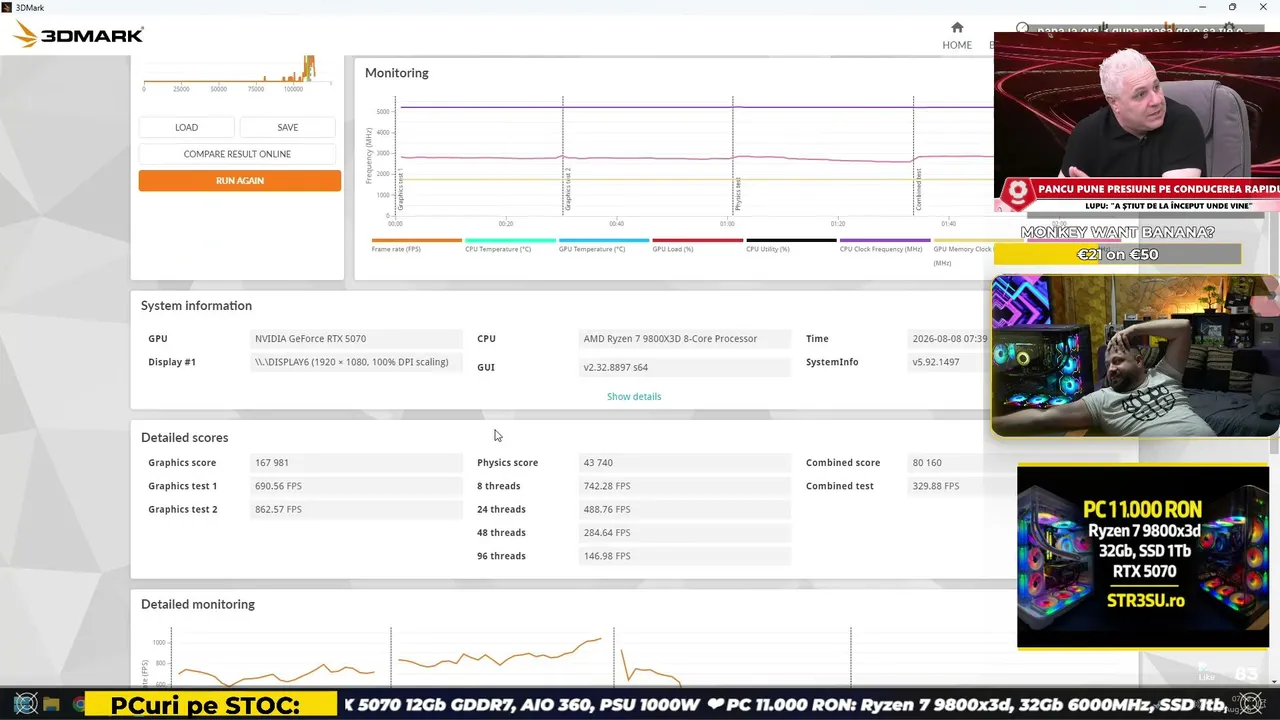Click the Combined test marker in Monitoring chart
Viewport: 1280px width, 720px height.
pyautogui.click(x=918, y=189)
